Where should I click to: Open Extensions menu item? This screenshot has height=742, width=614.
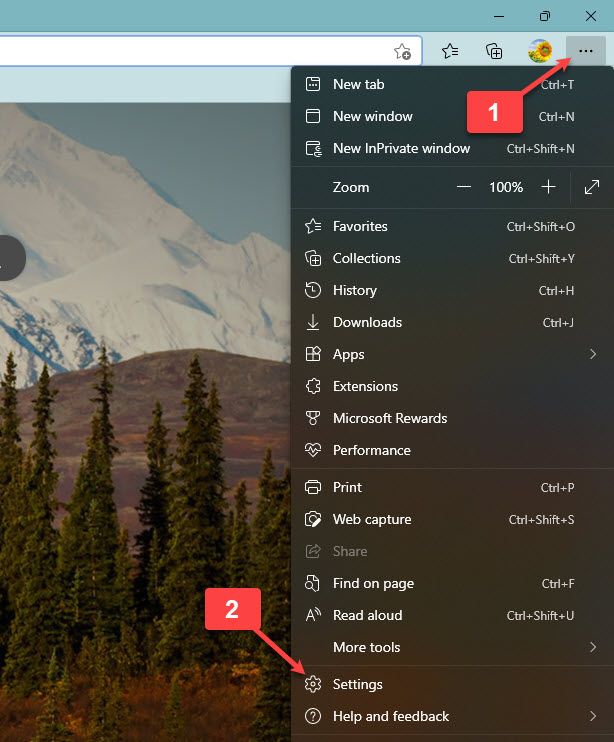pyautogui.click(x=365, y=386)
